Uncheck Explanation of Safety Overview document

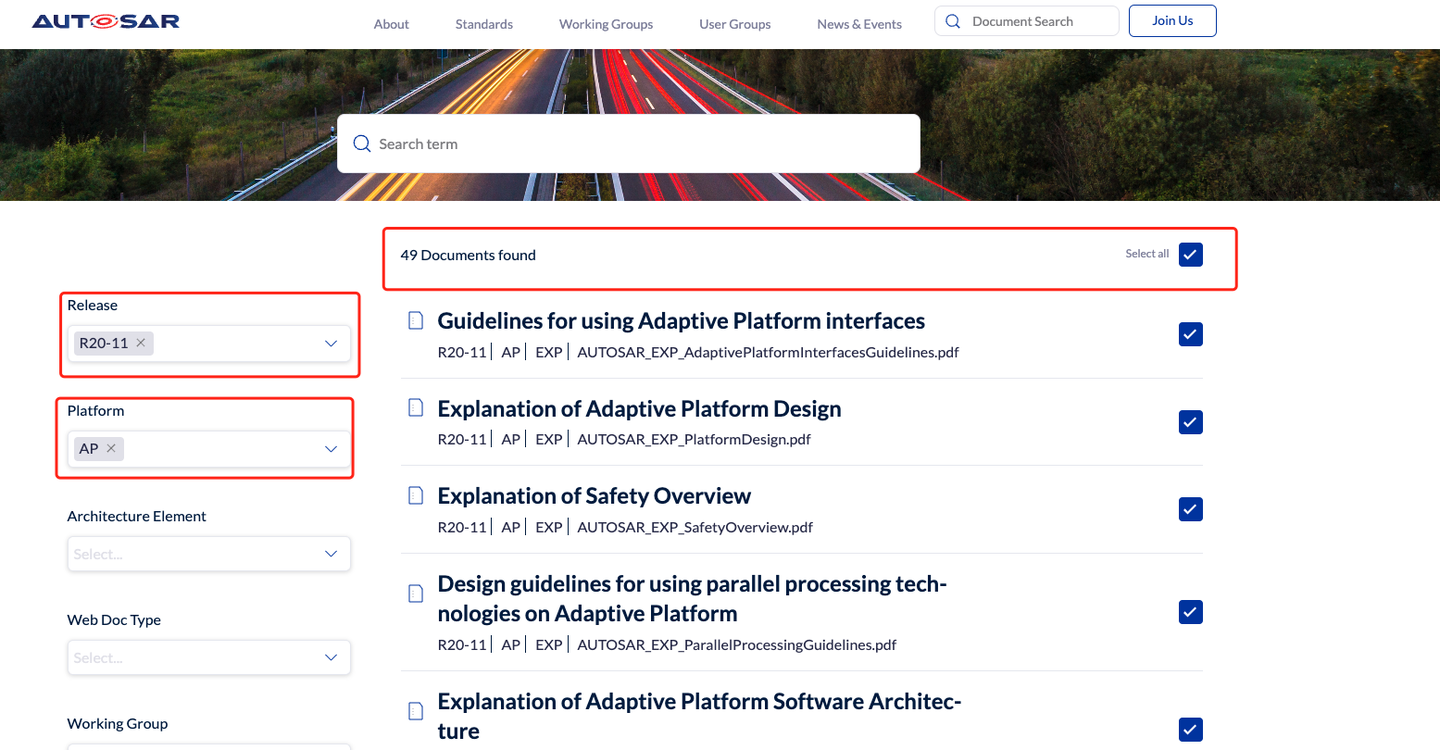pyautogui.click(x=1190, y=509)
